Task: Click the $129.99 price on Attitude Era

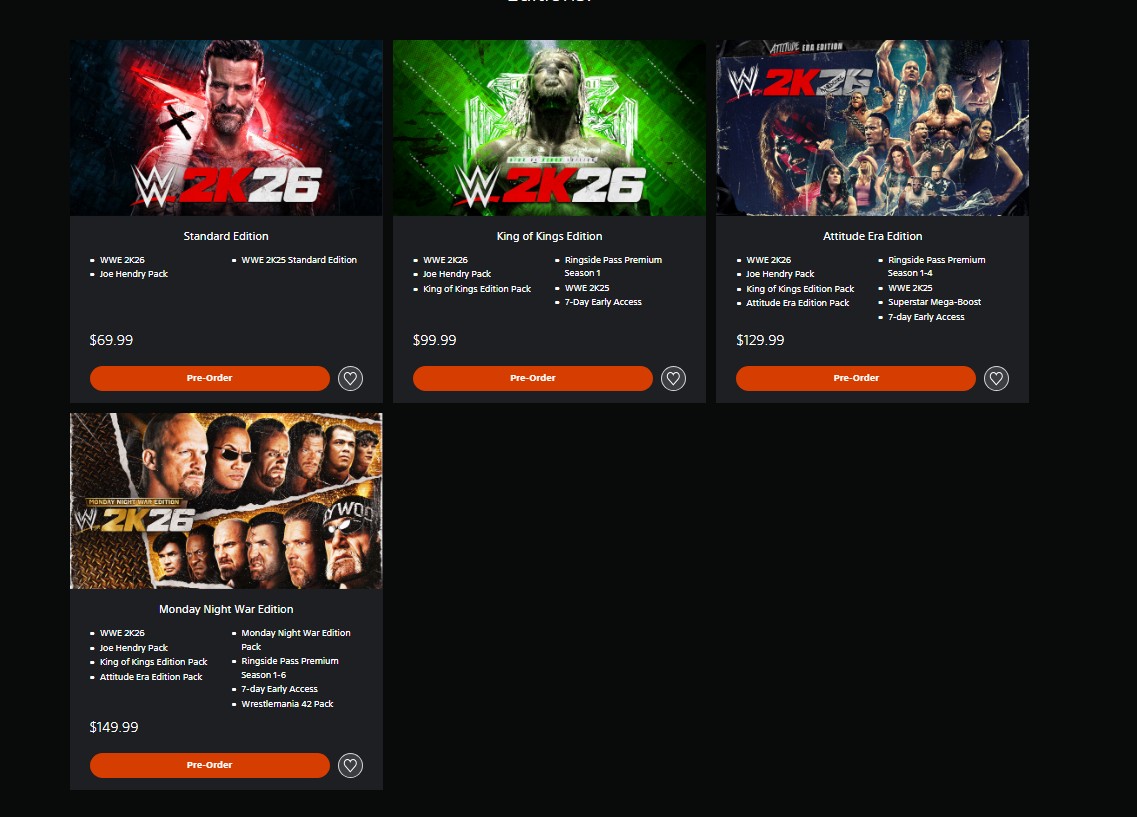Action: point(760,340)
